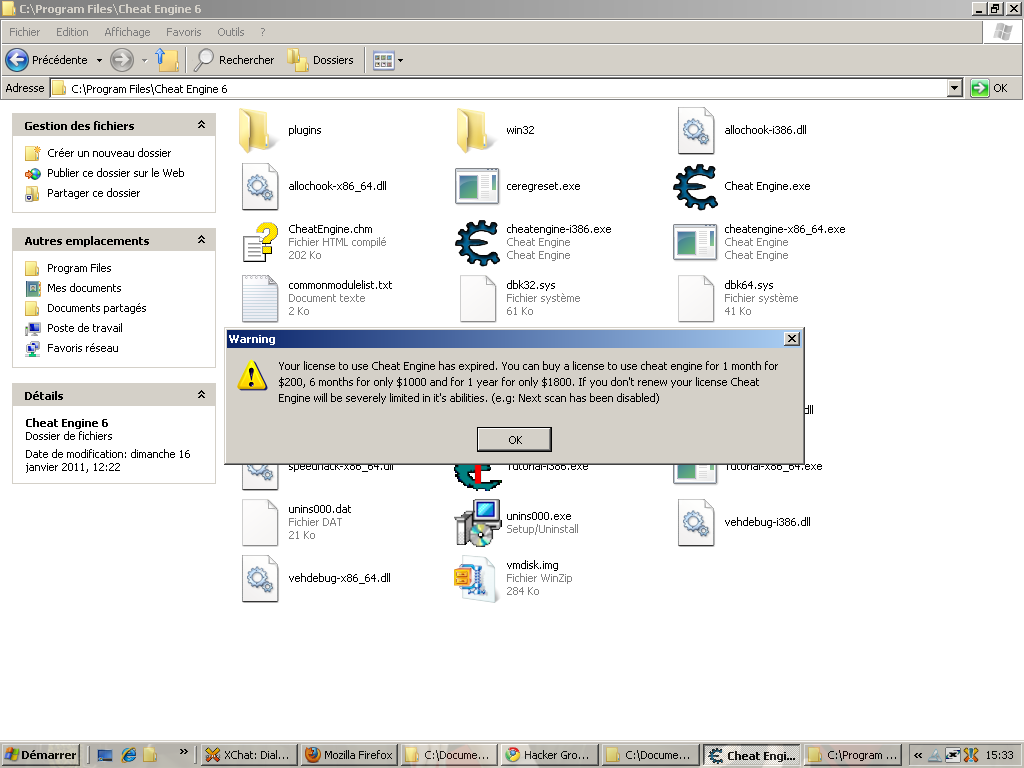The height and width of the screenshot is (768, 1024).
Task: Select the unins000.dat file icon
Action: pyautogui.click(x=260, y=522)
